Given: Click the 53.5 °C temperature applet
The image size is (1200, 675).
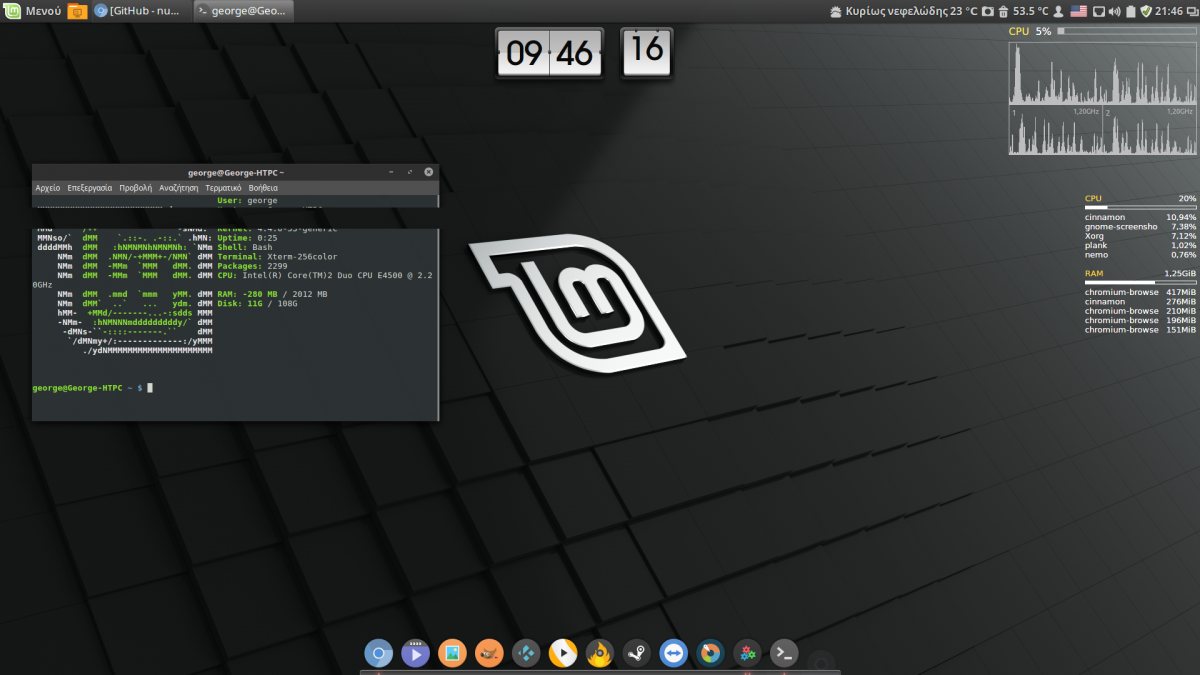Looking at the screenshot, I should [x=1030, y=11].
